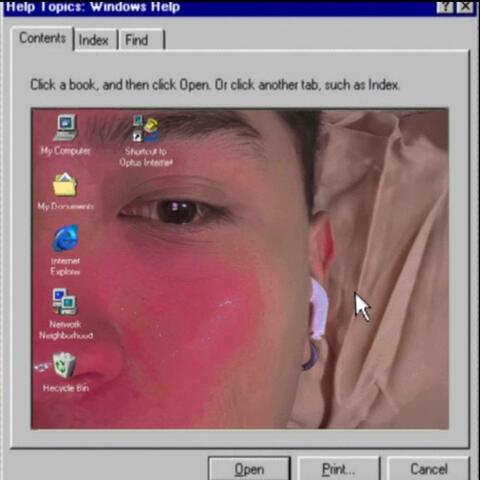Open the My Computer desktop icon
The image size is (480, 480).
[x=66, y=127]
